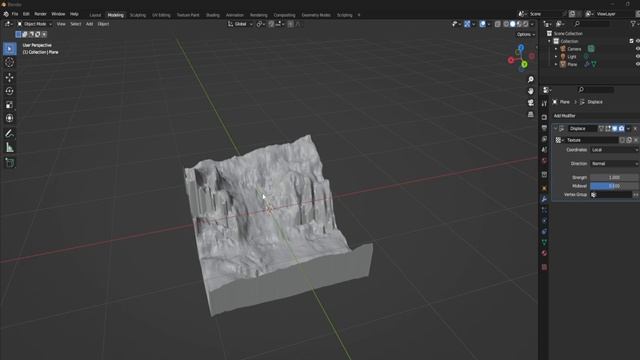Viewport: 640px width, 360px height.
Task: Activate the Transform tool
Action: 9,118
